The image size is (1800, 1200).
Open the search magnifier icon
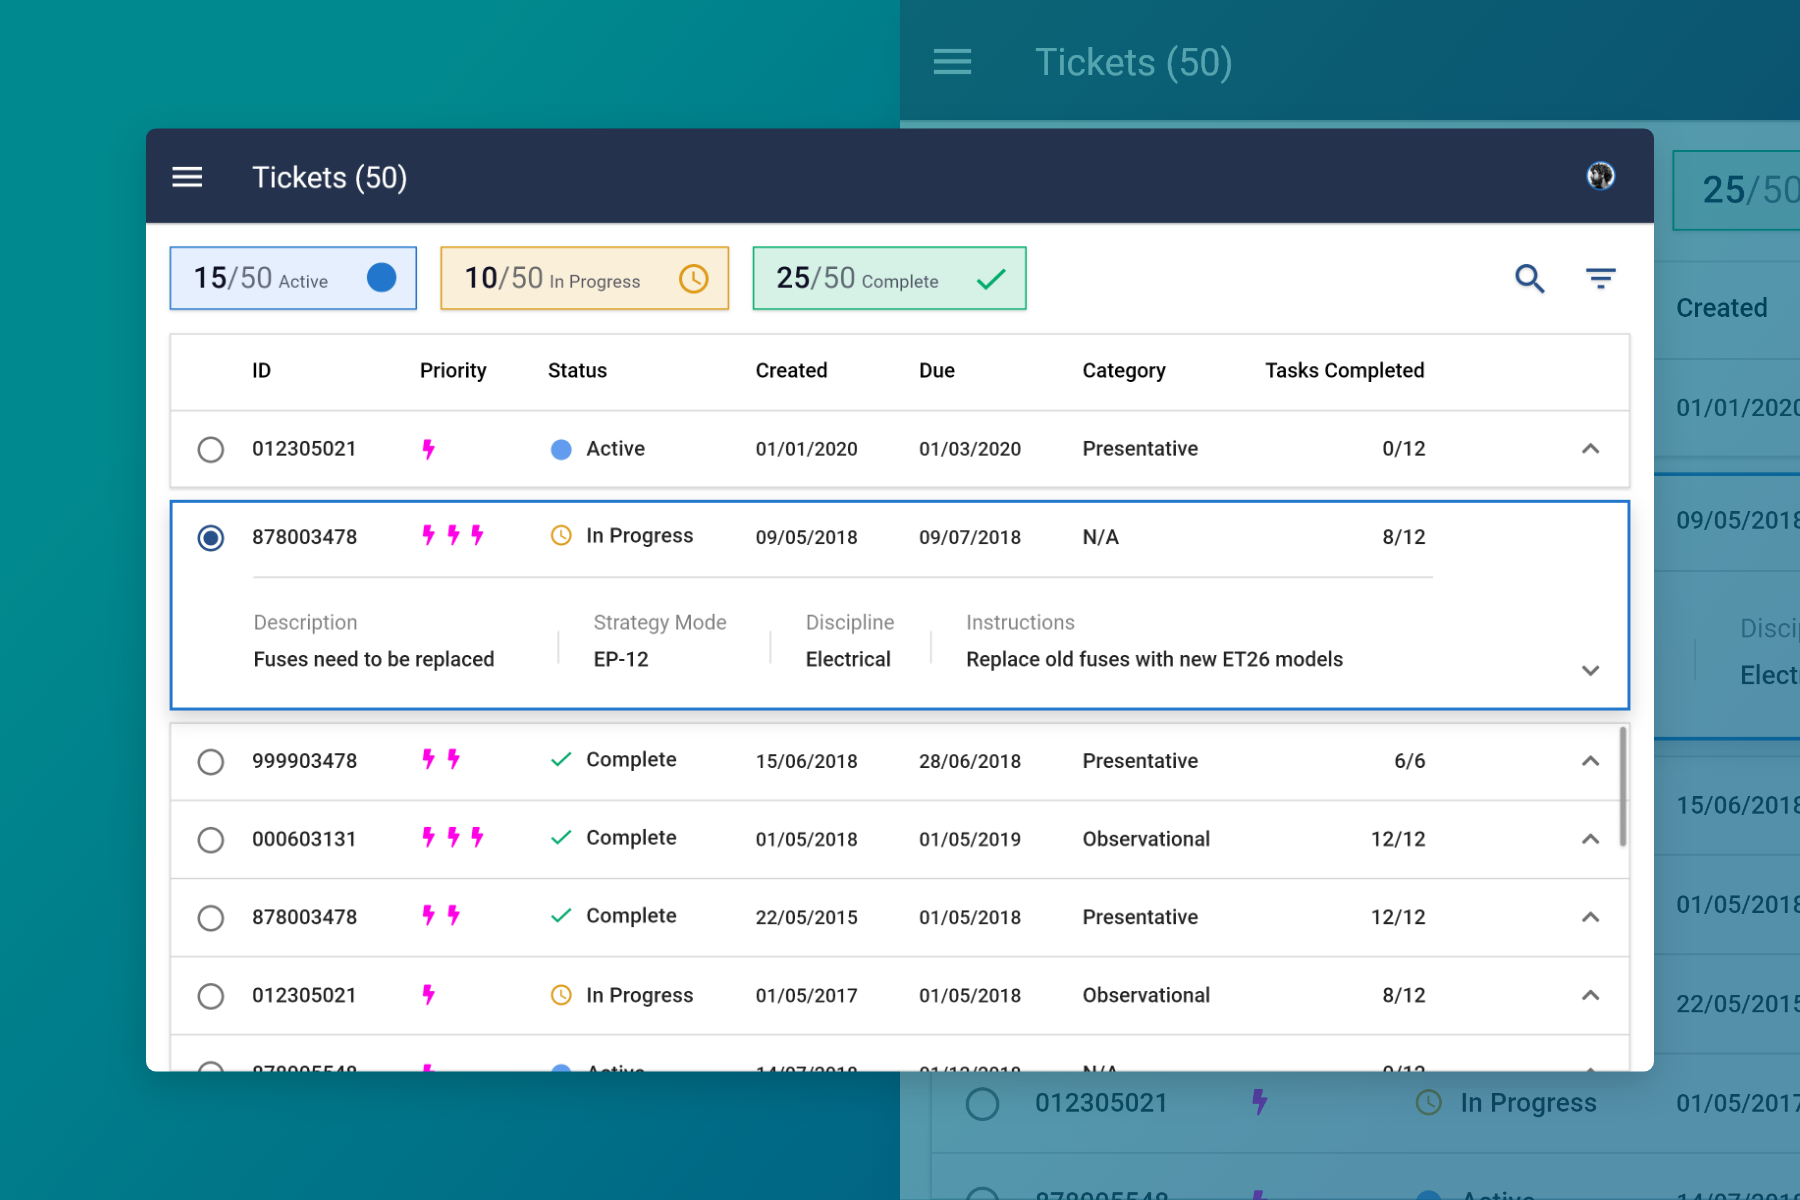pos(1529,278)
